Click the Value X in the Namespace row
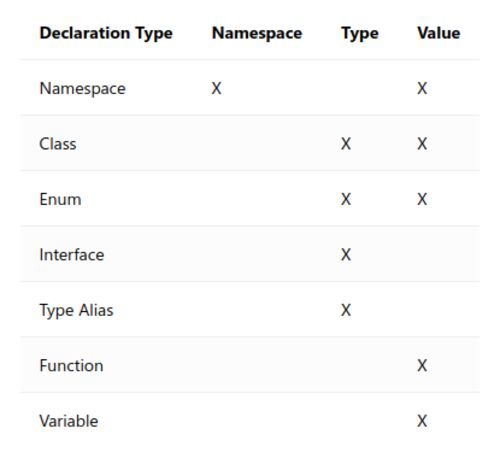This screenshot has width=500, height=452. click(x=422, y=88)
